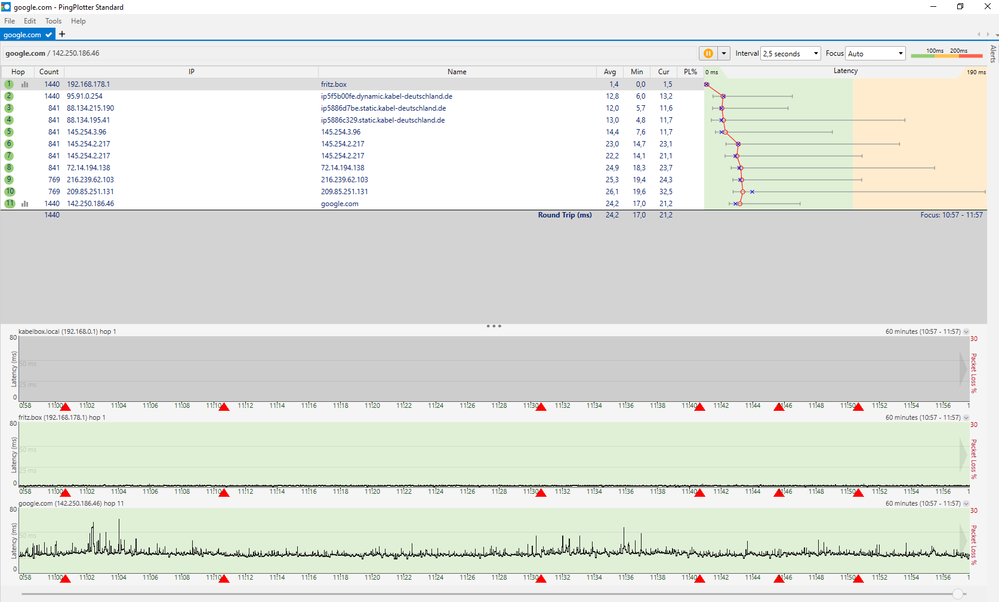Screen dimensions: 999x602
Task: Click the green hop 10 number badge
Action: 9,191
